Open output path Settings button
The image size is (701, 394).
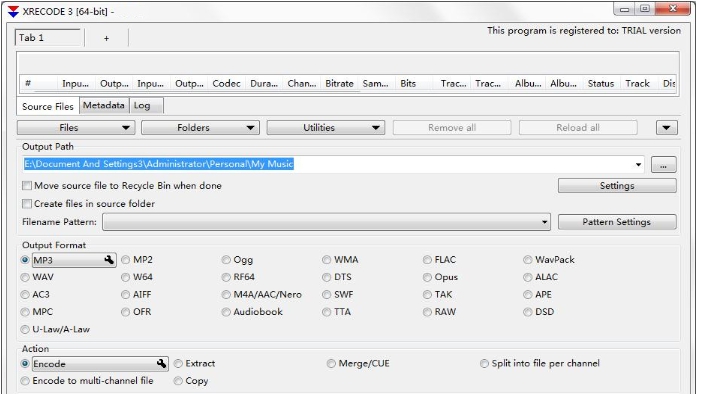coord(617,186)
